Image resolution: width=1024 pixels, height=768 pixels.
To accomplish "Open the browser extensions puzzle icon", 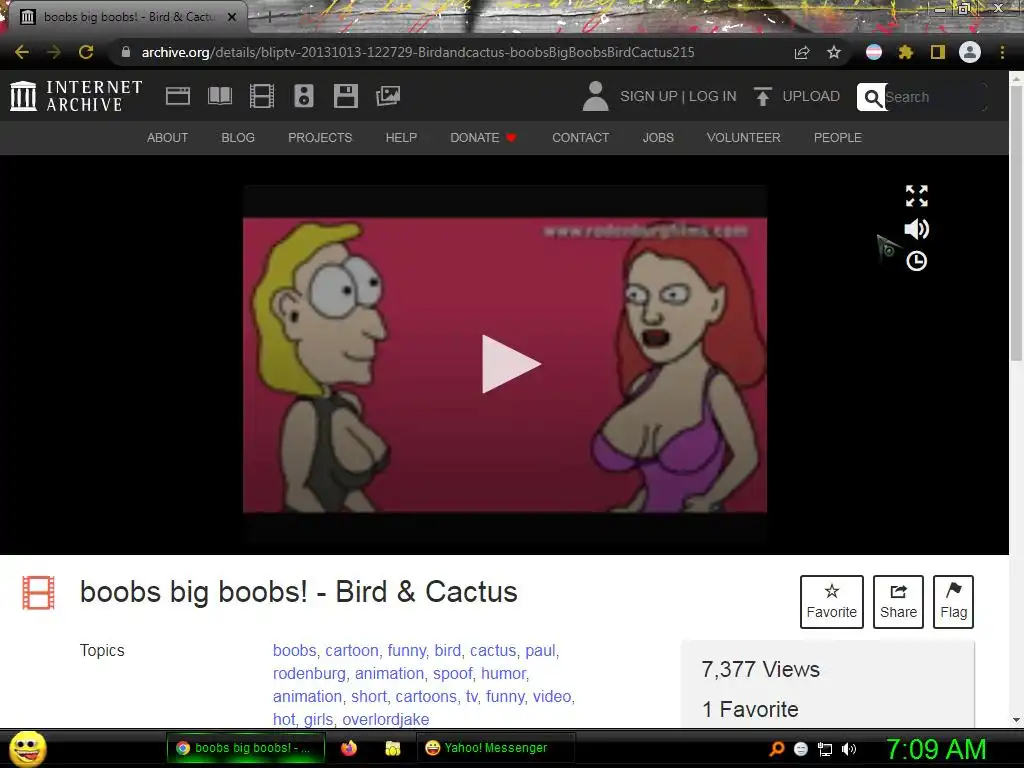I will 906,52.
